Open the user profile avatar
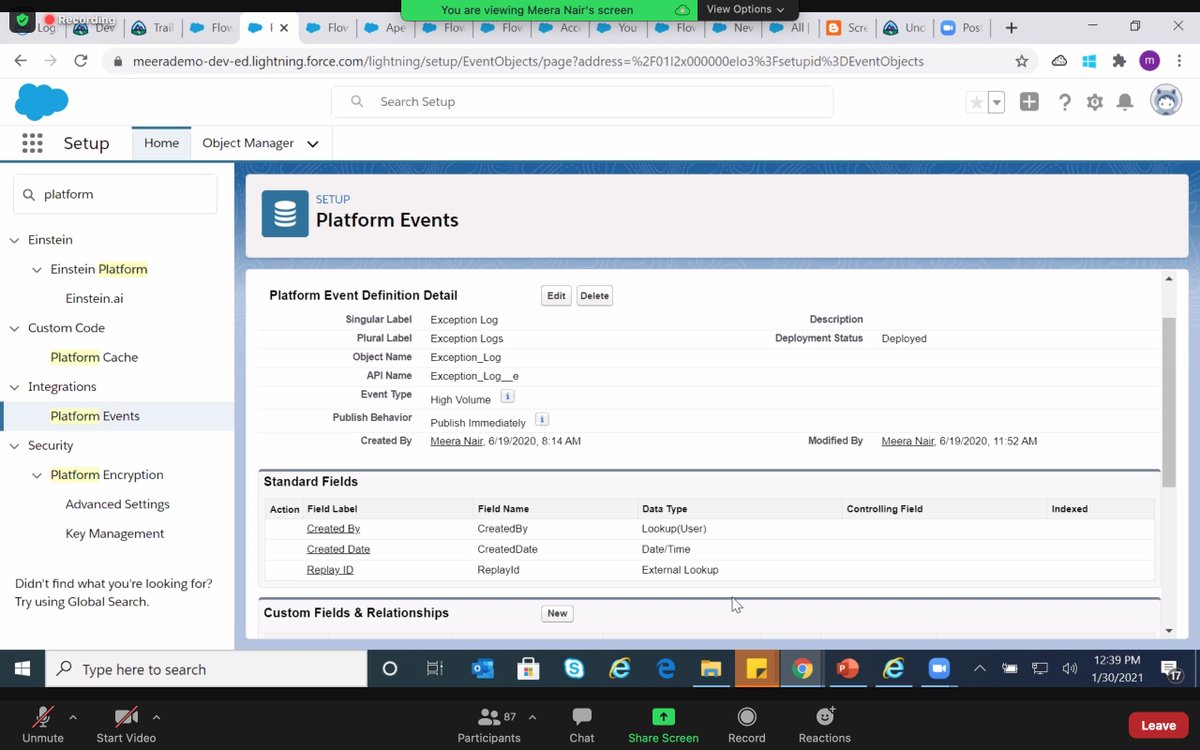Image resolution: width=1200 pixels, height=750 pixels. point(1166,101)
